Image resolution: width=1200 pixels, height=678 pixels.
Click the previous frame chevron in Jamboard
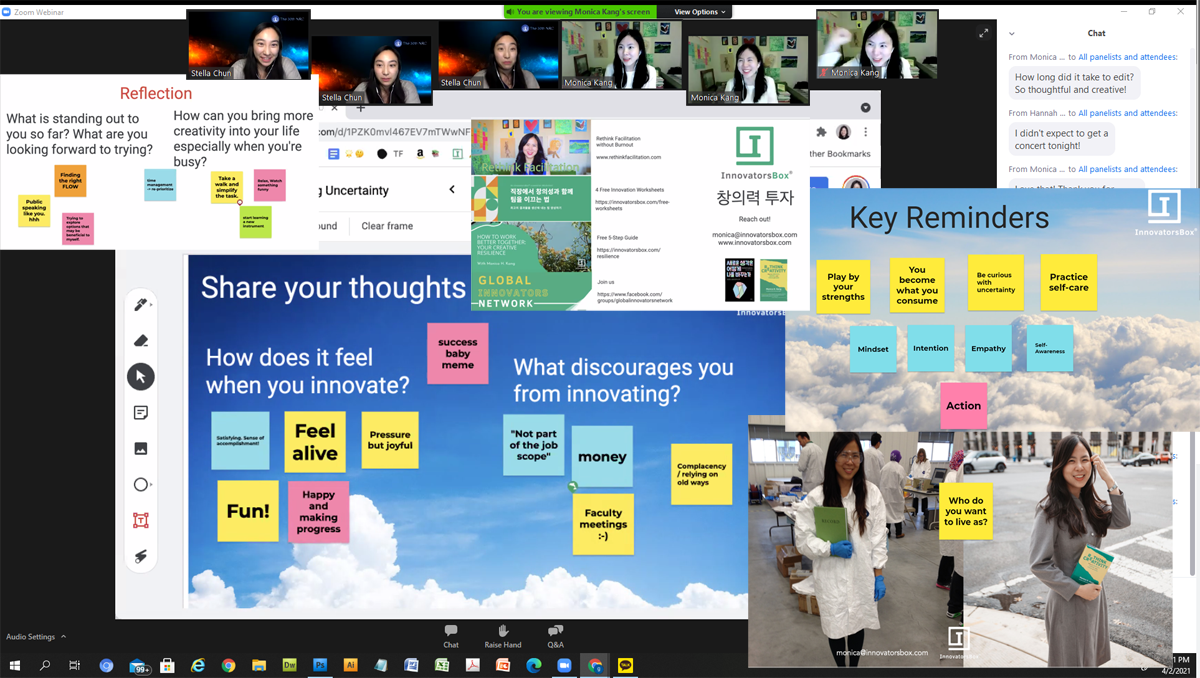tap(452, 190)
